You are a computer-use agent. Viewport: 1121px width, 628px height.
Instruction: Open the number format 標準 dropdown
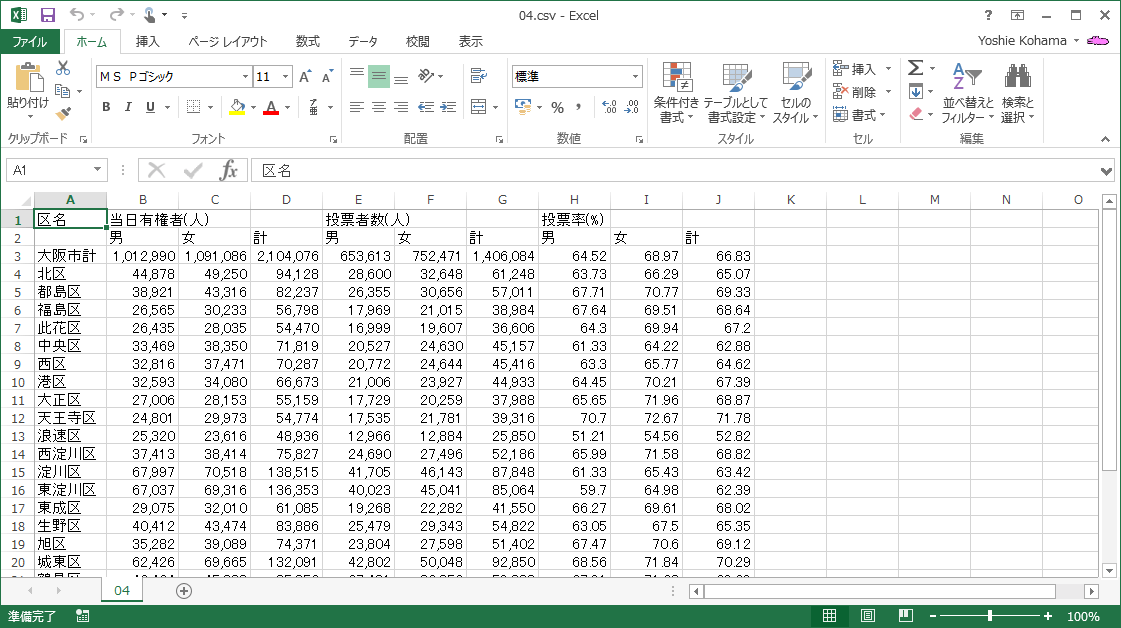635,77
